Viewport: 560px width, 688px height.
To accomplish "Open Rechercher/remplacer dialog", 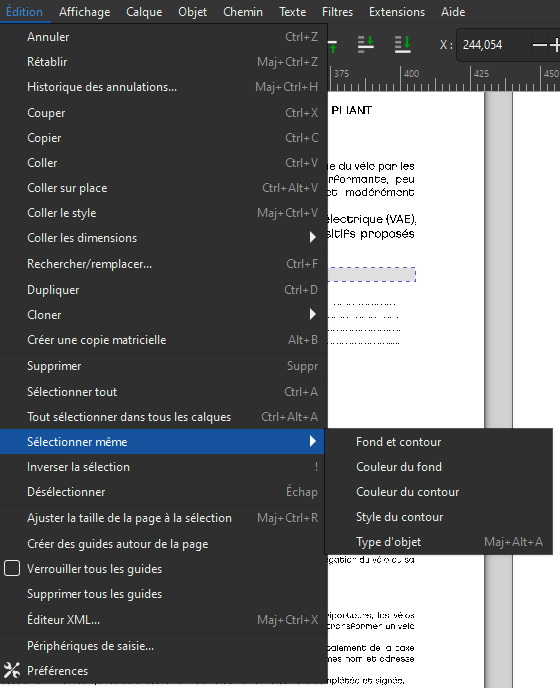I will click(163, 264).
